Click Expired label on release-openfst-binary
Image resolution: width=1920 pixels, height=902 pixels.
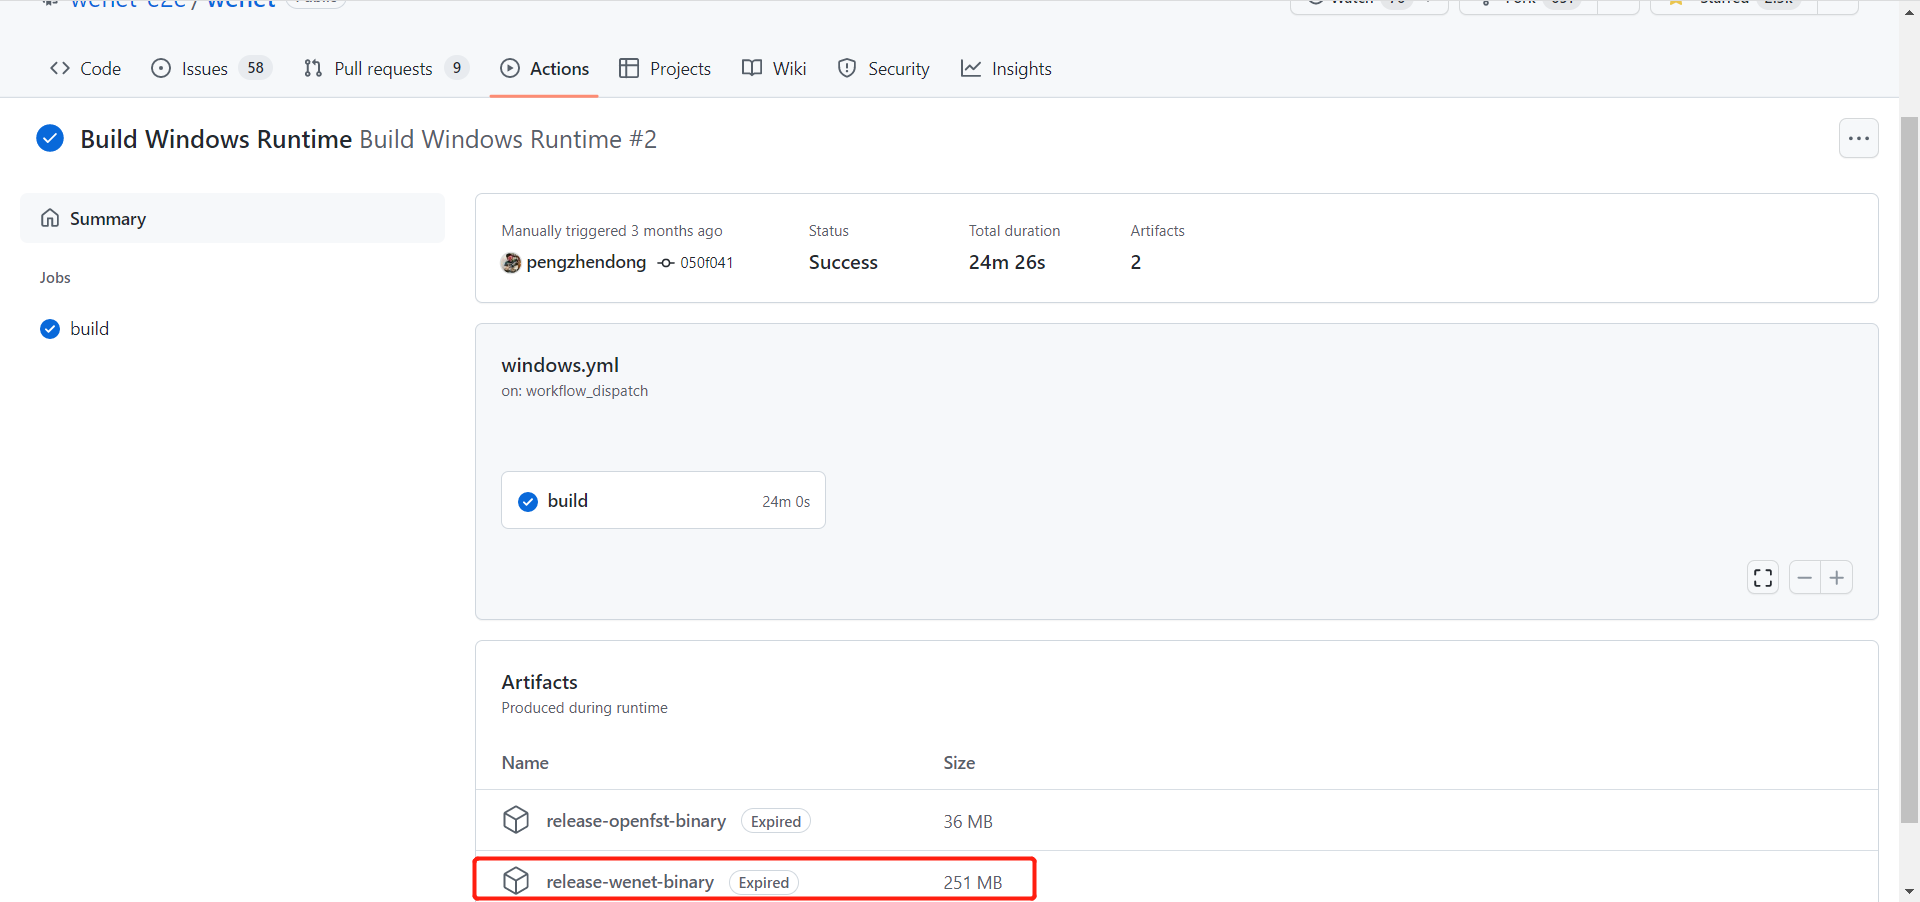(776, 821)
